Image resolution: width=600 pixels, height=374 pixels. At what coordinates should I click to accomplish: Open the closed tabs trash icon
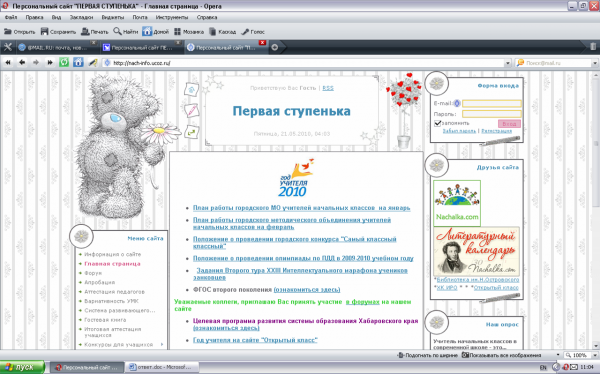pyautogui.click(x=593, y=47)
